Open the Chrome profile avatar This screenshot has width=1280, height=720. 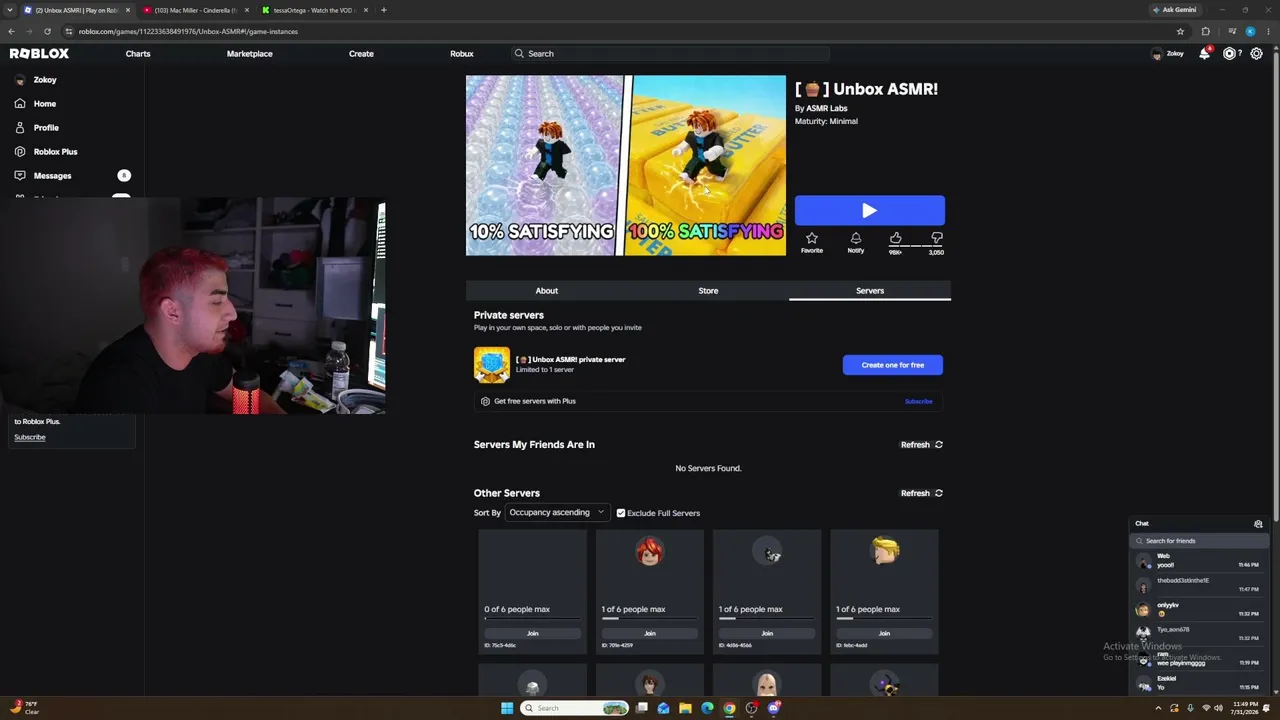pyautogui.click(x=1250, y=31)
